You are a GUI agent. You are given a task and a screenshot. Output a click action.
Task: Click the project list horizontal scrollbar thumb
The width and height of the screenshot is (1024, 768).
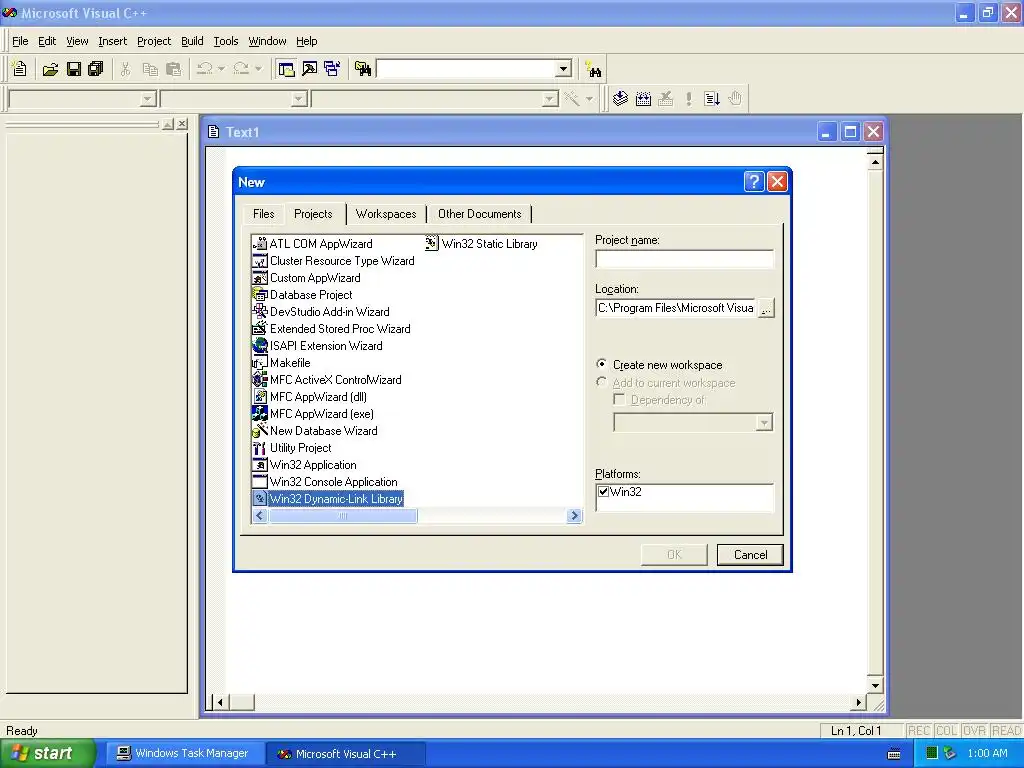[x=342, y=516]
